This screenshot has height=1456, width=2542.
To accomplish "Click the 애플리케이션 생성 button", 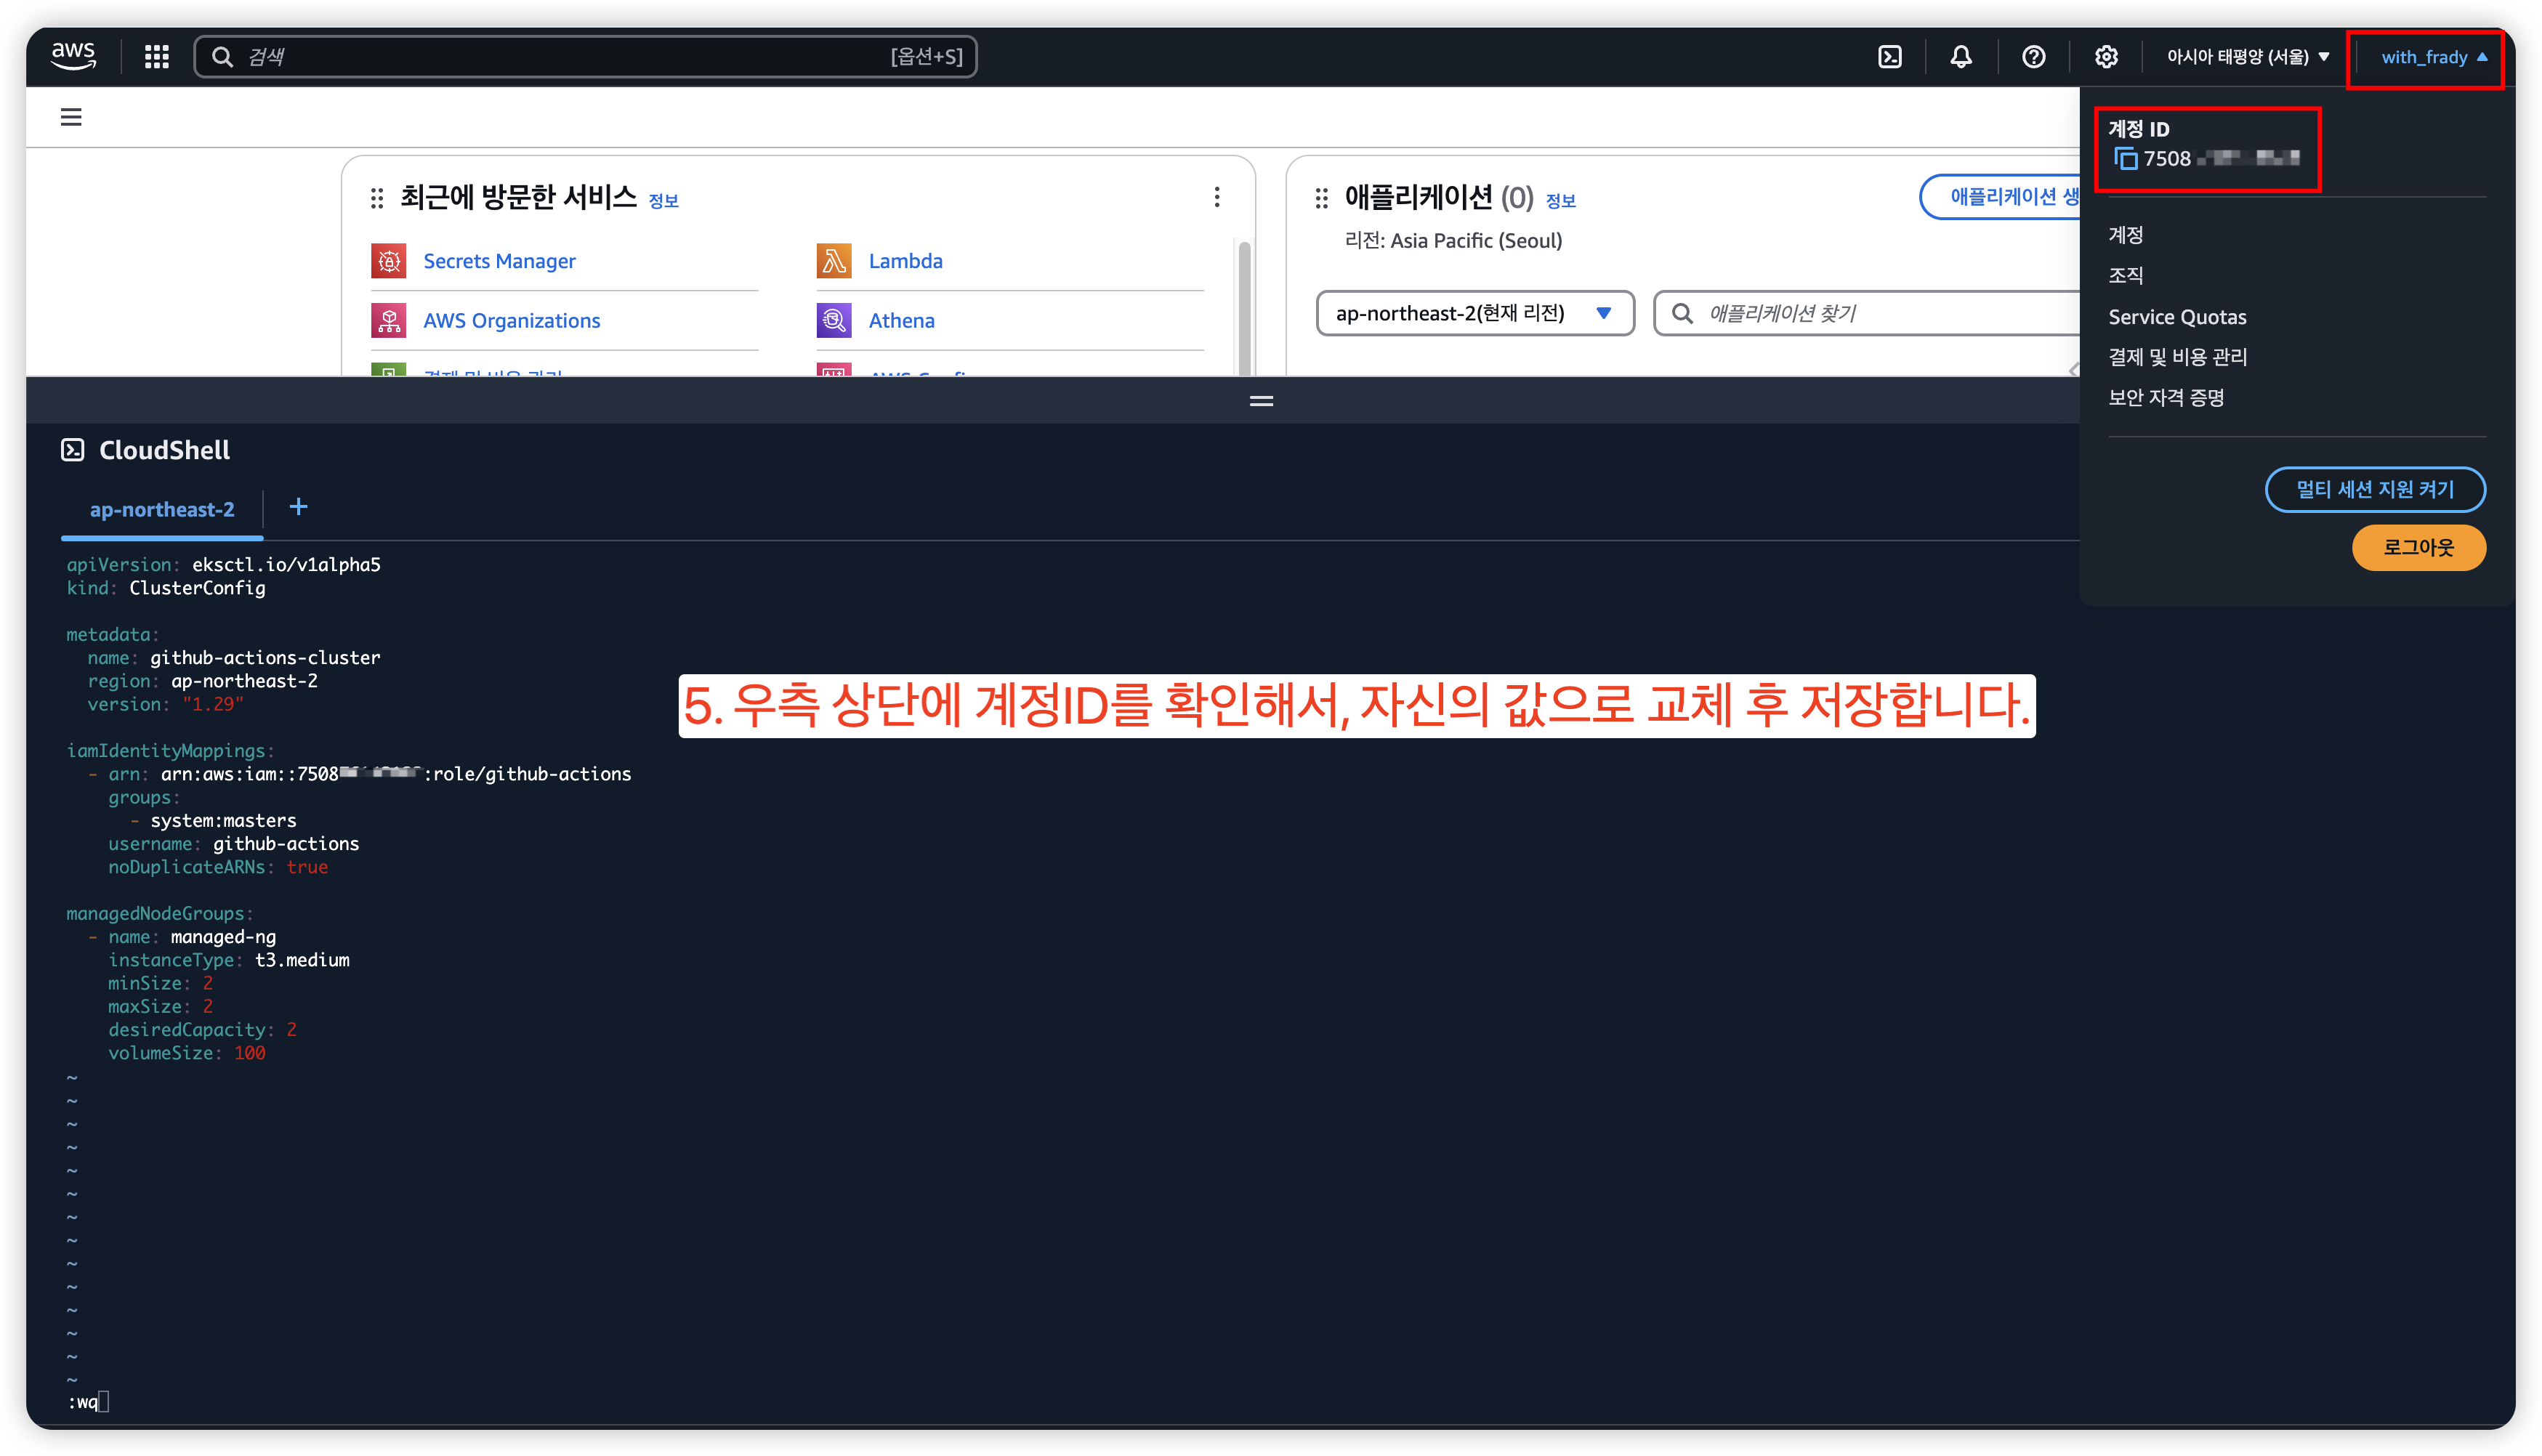I will [x=2000, y=197].
